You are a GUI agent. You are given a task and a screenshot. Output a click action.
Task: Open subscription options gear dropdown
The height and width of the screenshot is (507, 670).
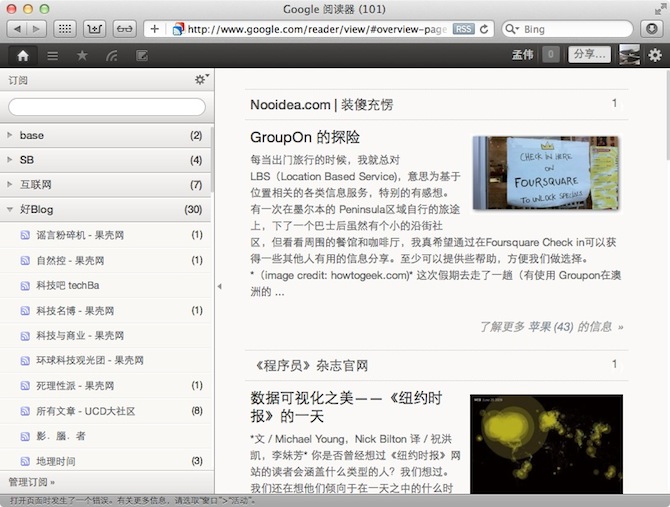tap(201, 79)
